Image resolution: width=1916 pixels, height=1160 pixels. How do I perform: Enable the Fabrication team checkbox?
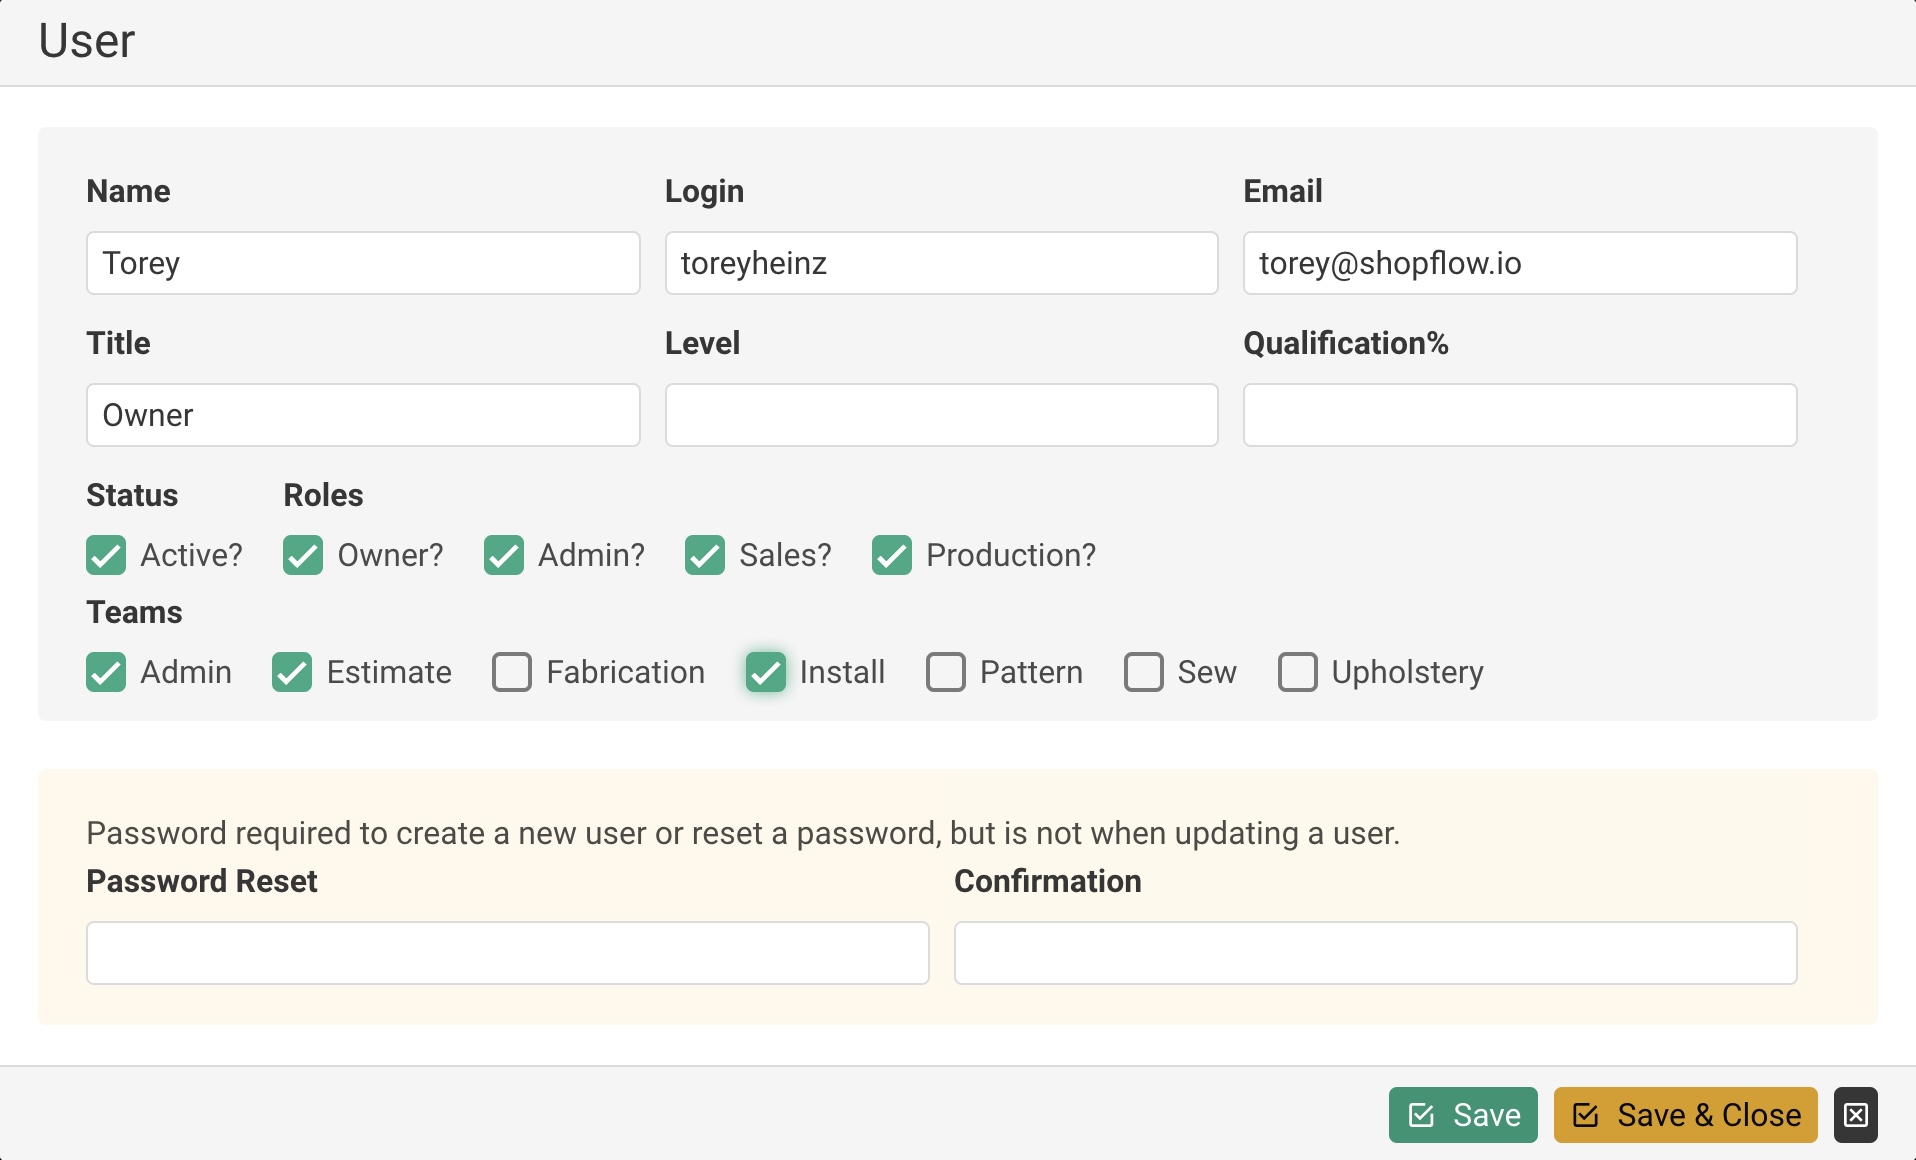pos(512,672)
